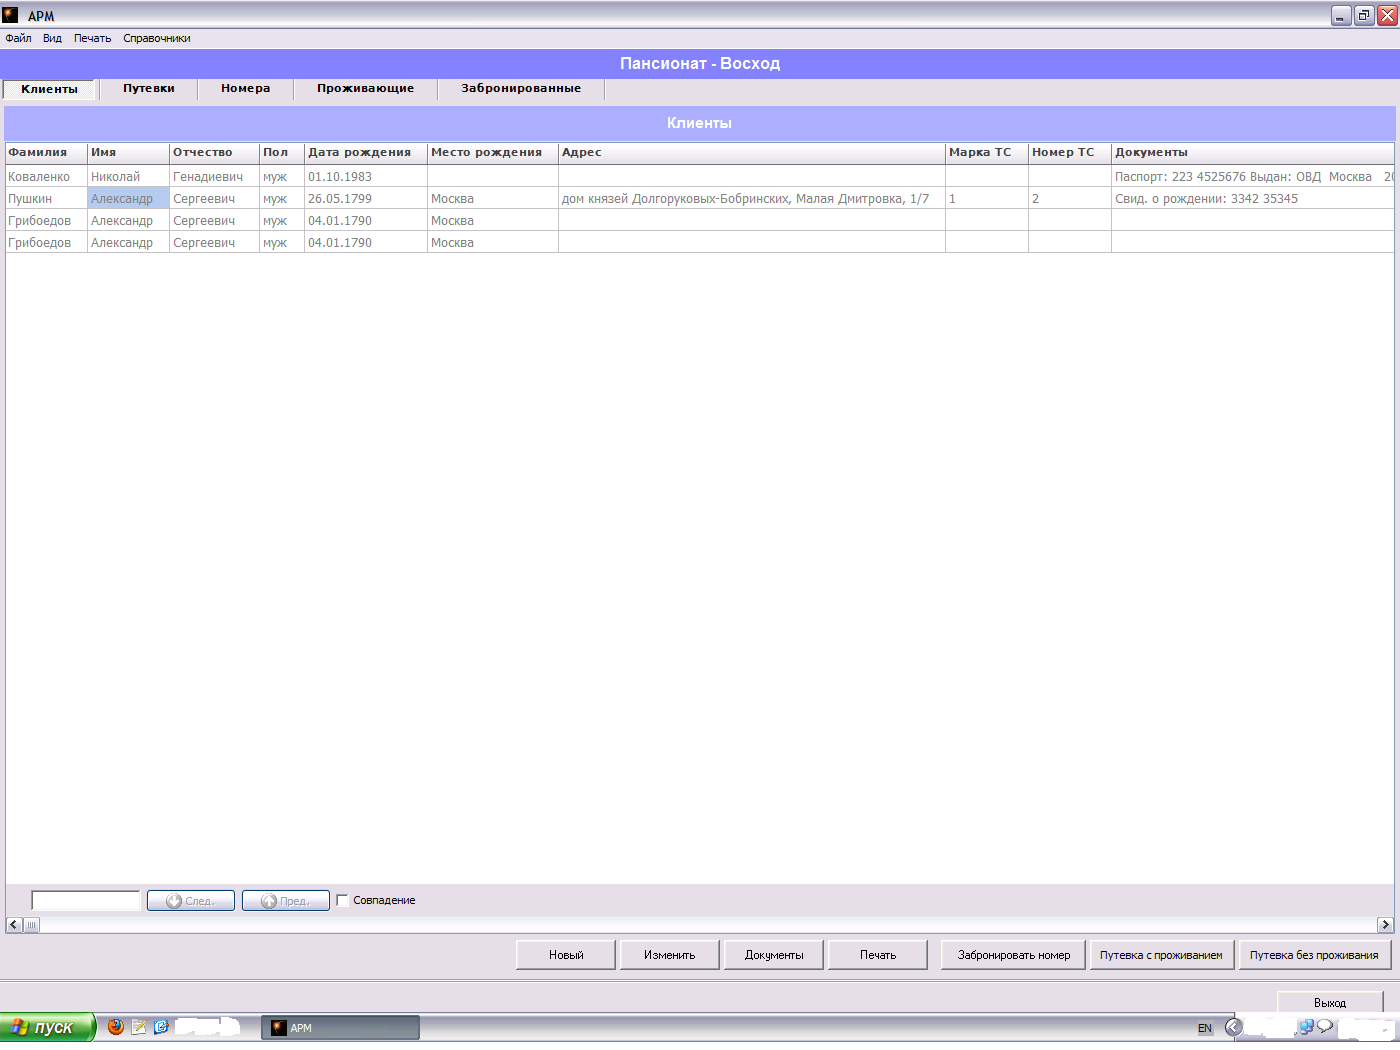Open Internet Explorer from quick launch
The image size is (1400, 1050).
(161, 1027)
